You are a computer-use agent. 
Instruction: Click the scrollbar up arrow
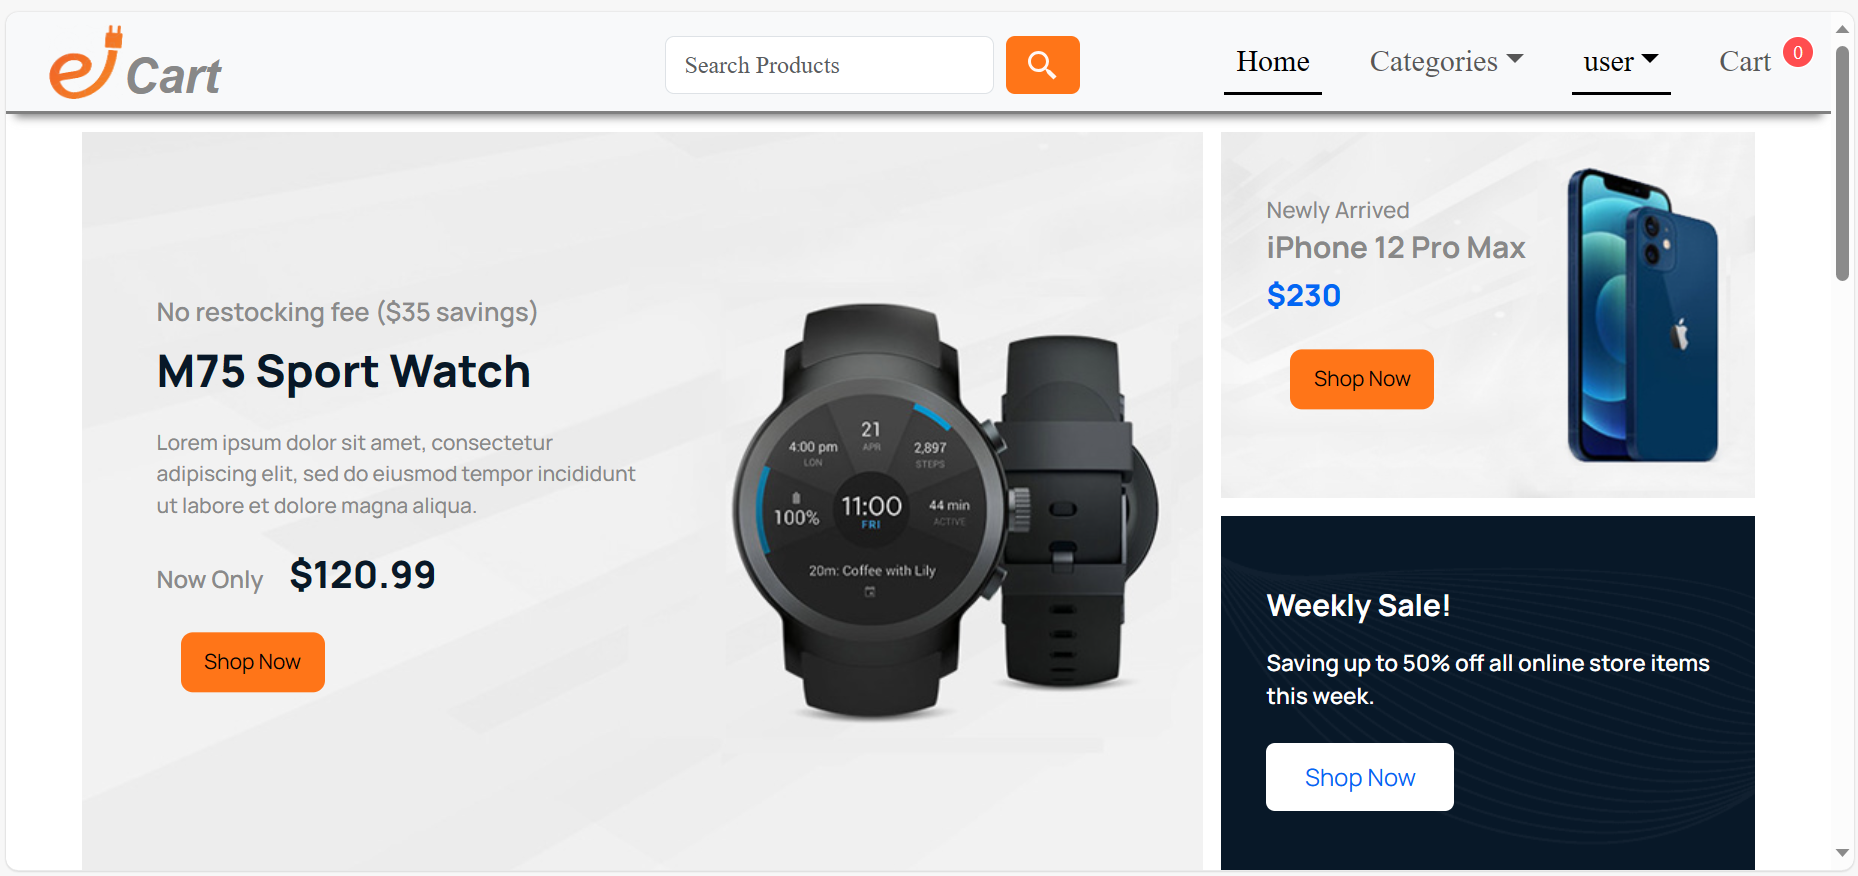[x=1842, y=28]
